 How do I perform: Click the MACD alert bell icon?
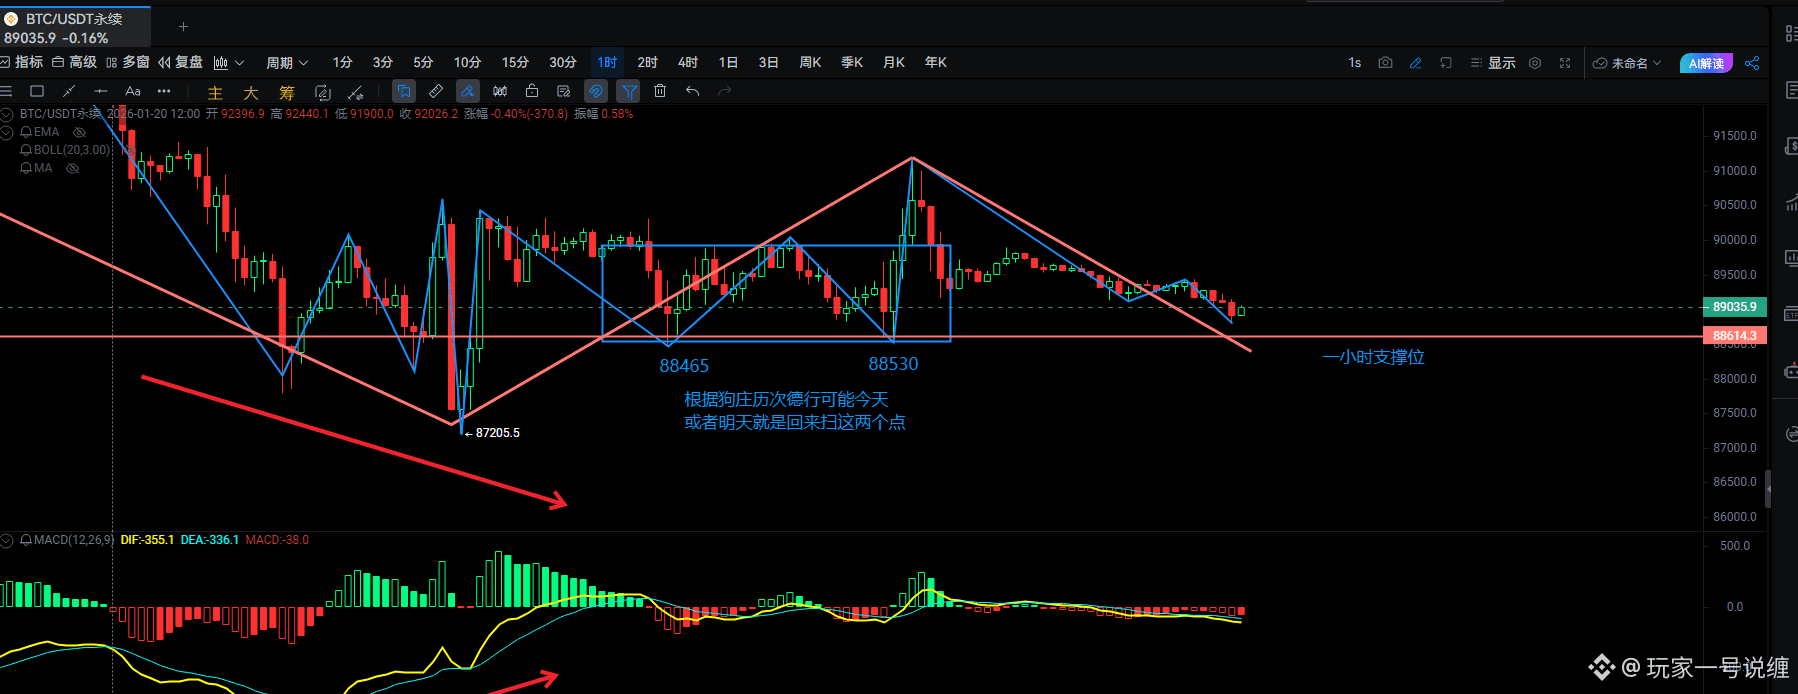tap(26, 540)
